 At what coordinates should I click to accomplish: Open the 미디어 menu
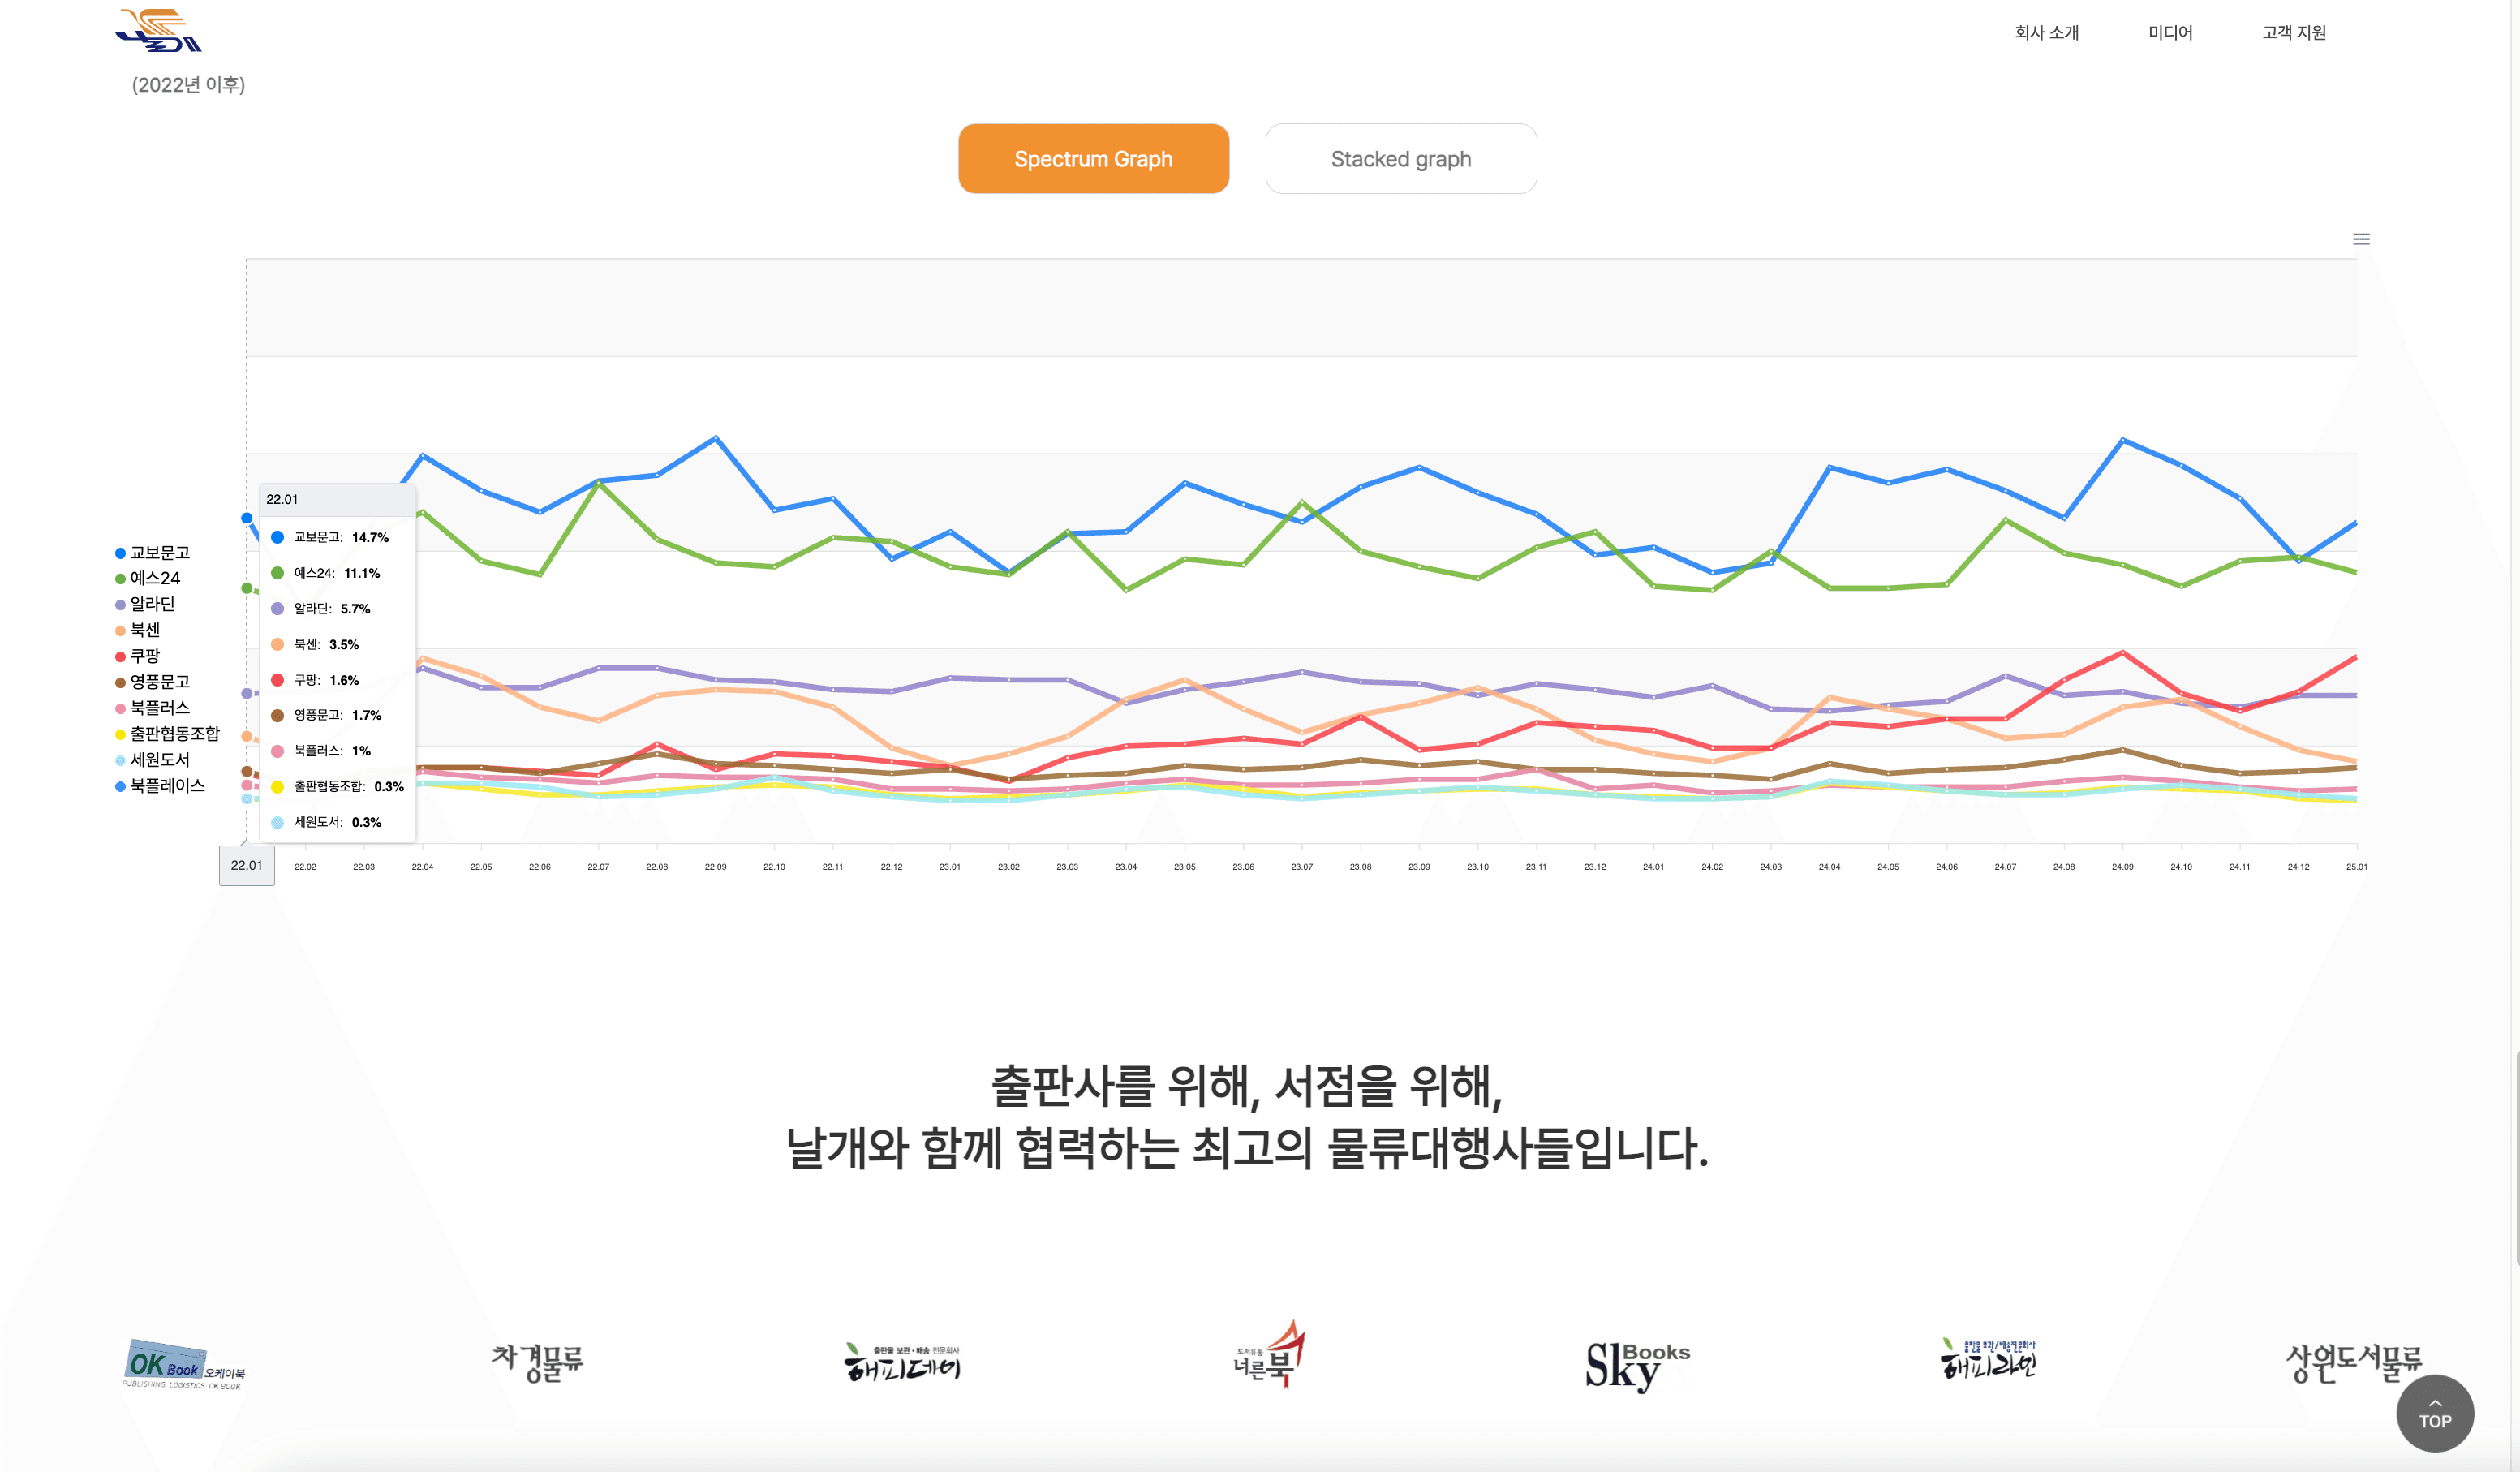point(2170,33)
